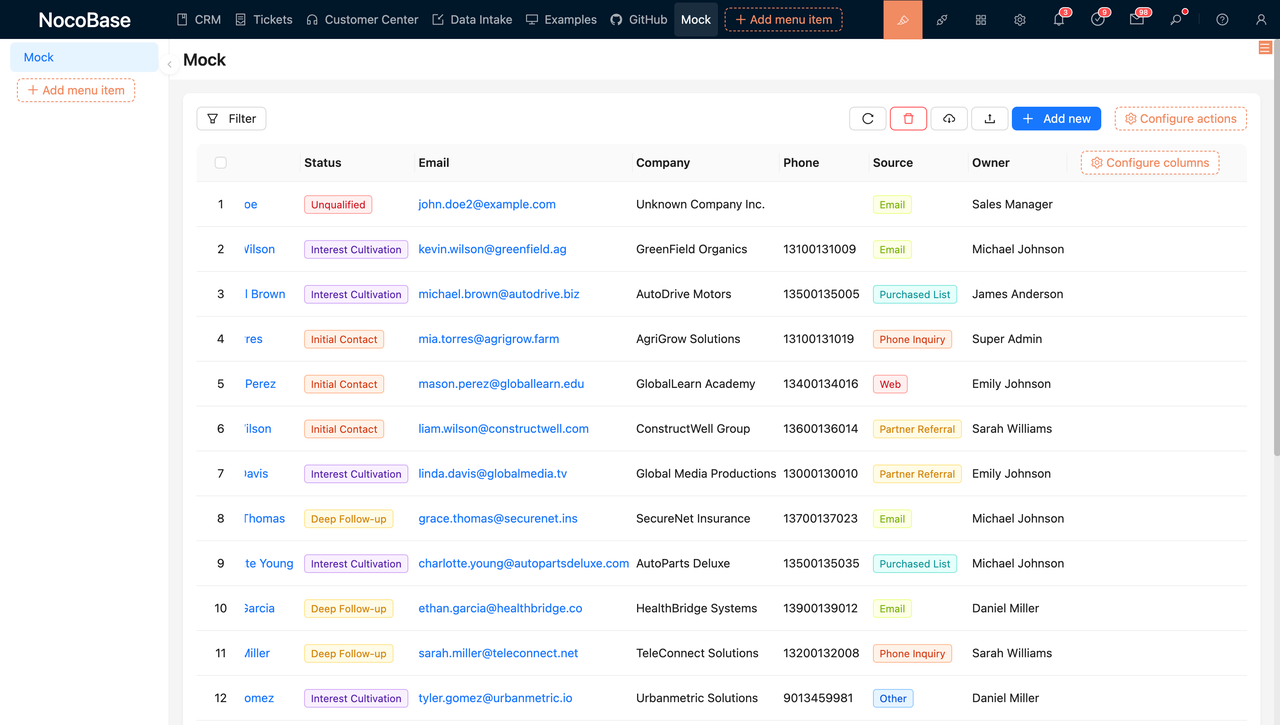
Task: Open the Customer Center menu
Action: tap(362, 19)
